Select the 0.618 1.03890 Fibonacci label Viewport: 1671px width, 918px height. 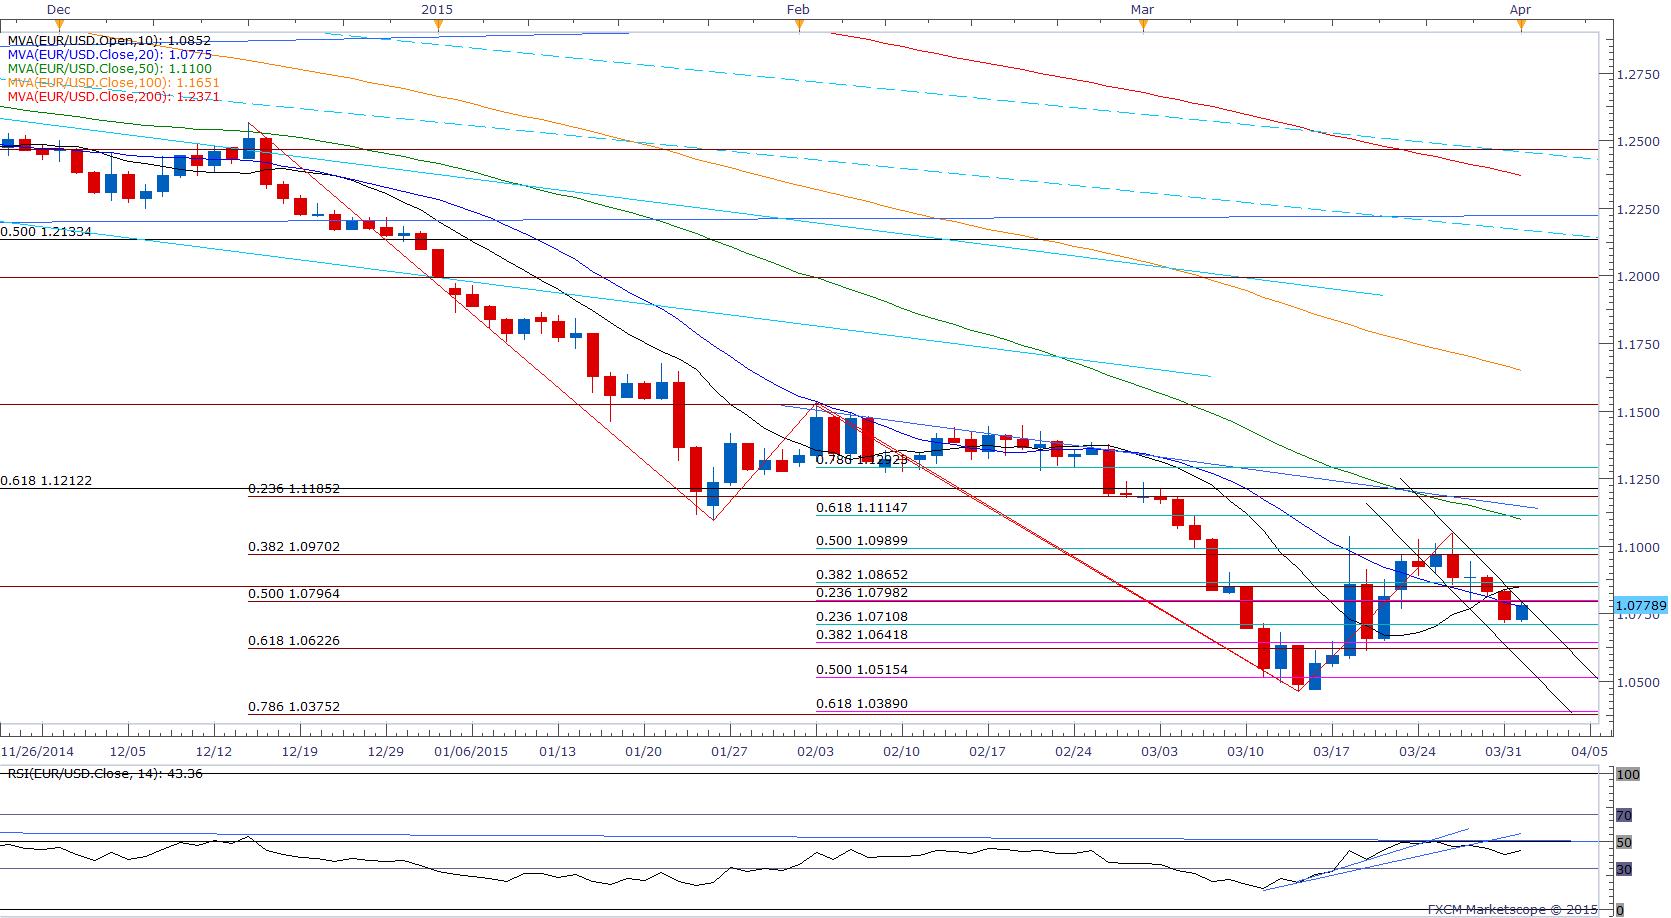(862, 704)
